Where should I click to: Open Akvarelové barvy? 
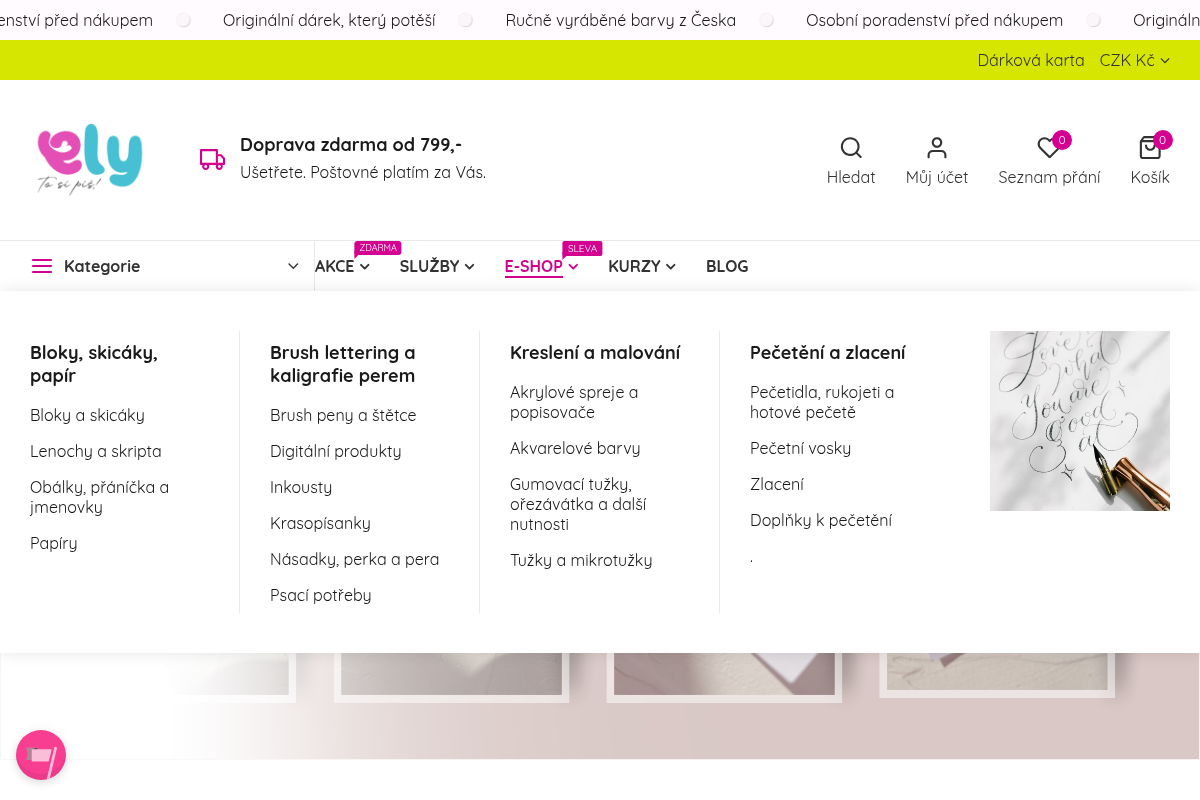[575, 448]
